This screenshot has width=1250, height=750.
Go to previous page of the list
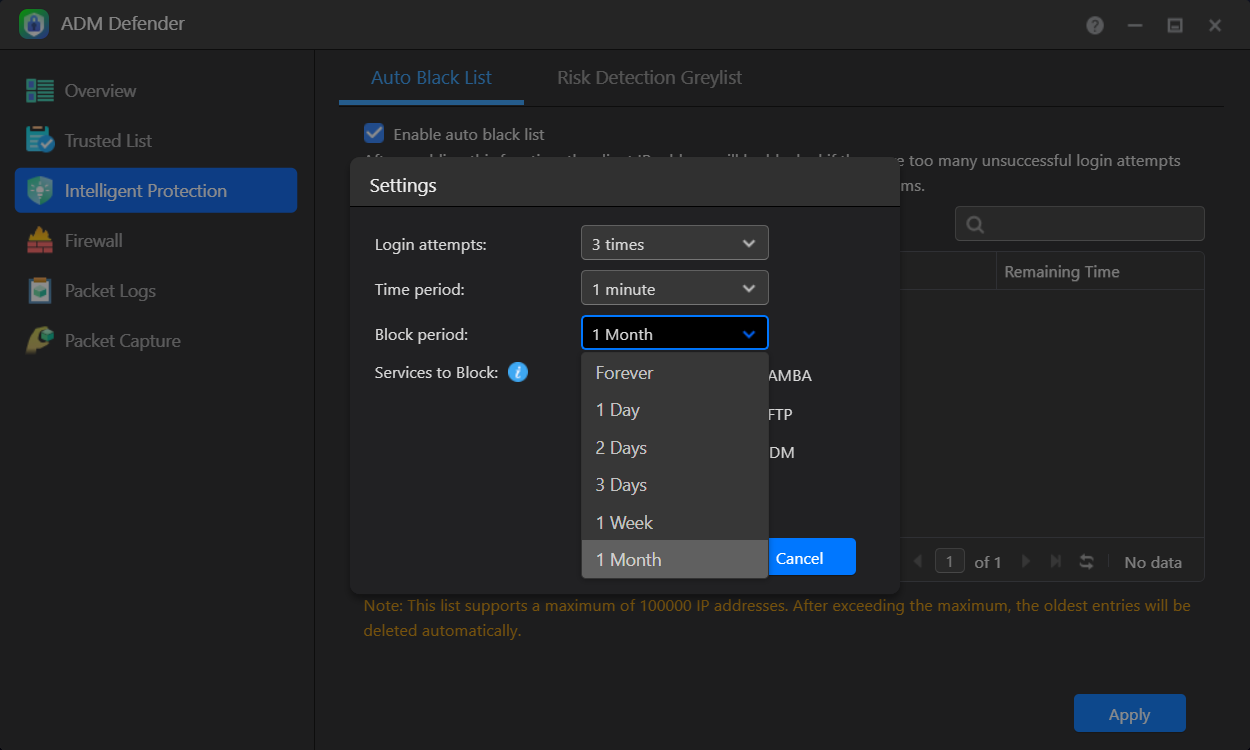click(918, 562)
